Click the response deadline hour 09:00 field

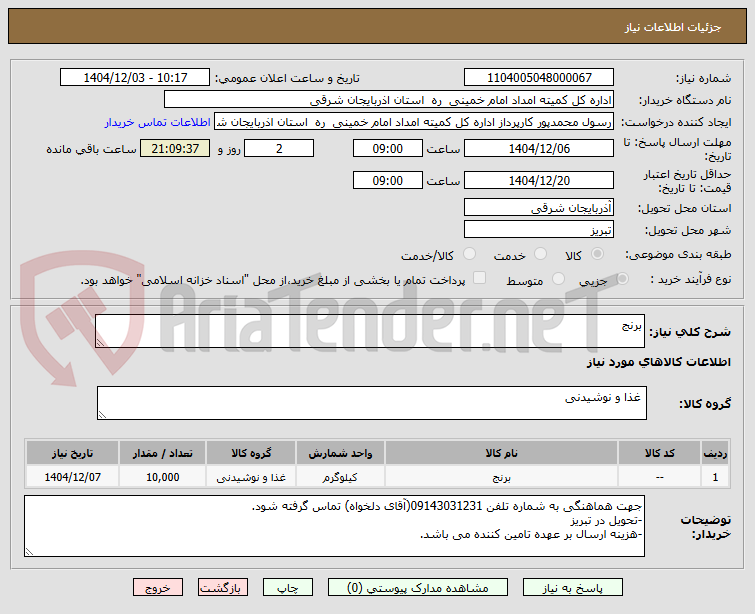click(388, 148)
